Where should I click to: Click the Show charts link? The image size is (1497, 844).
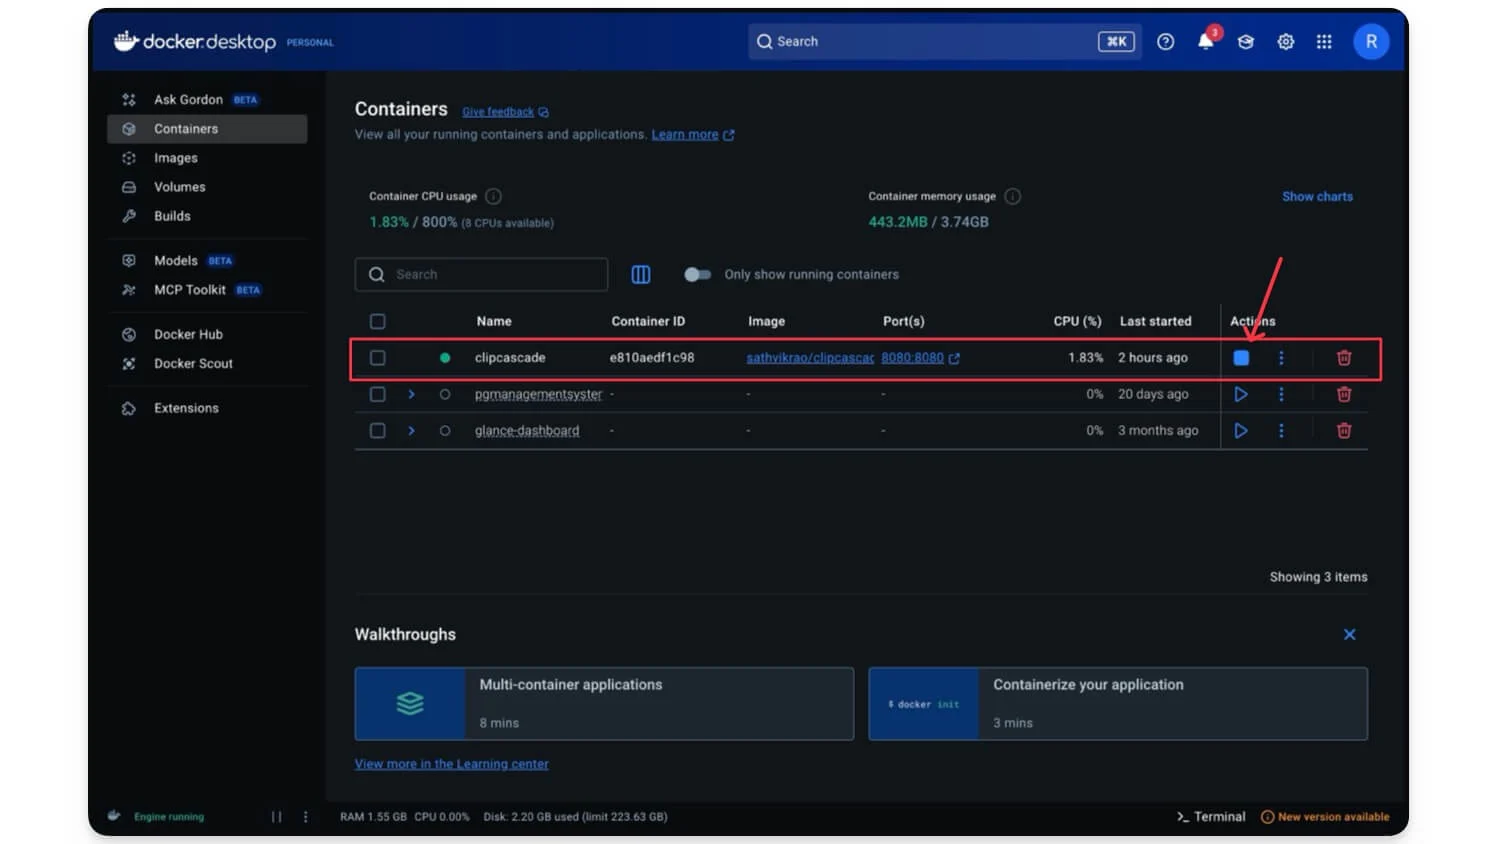(x=1317, y=197)
